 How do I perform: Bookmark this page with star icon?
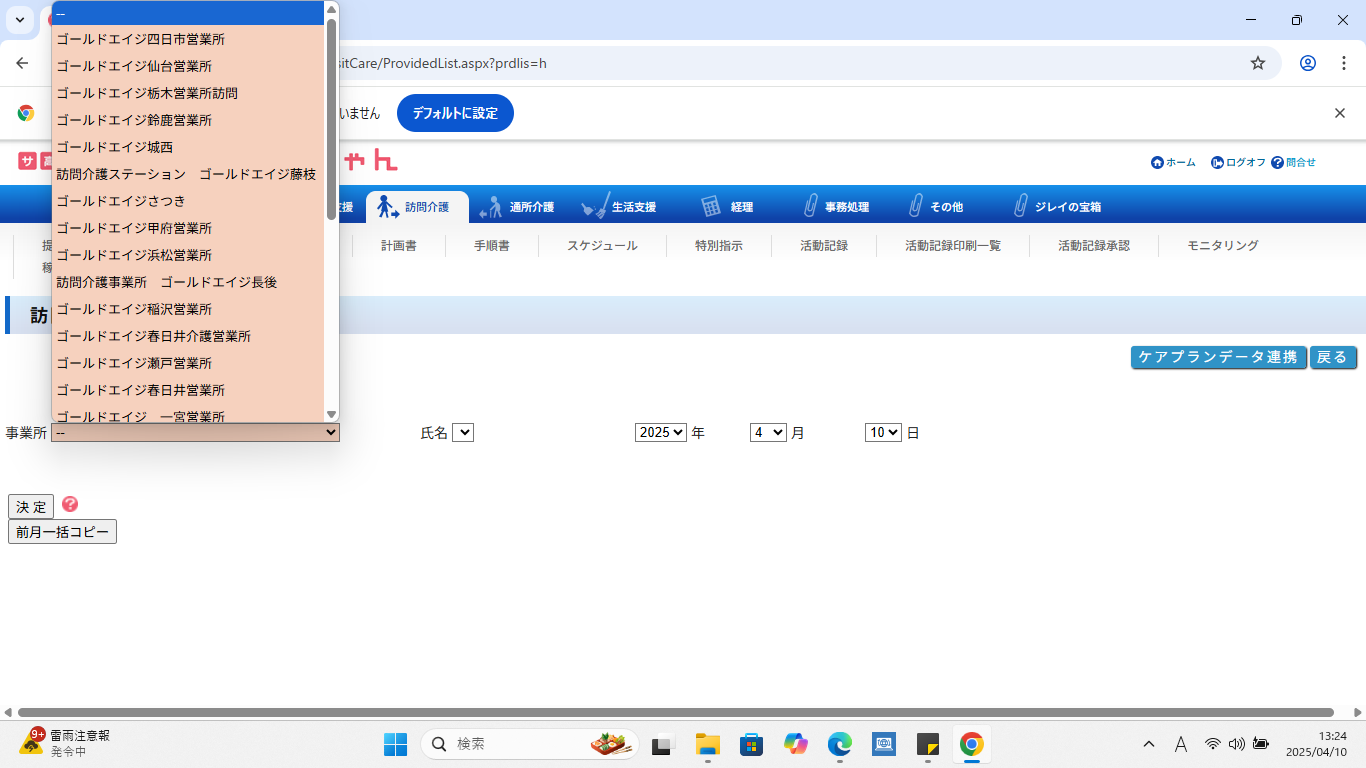click(1258, 63)
